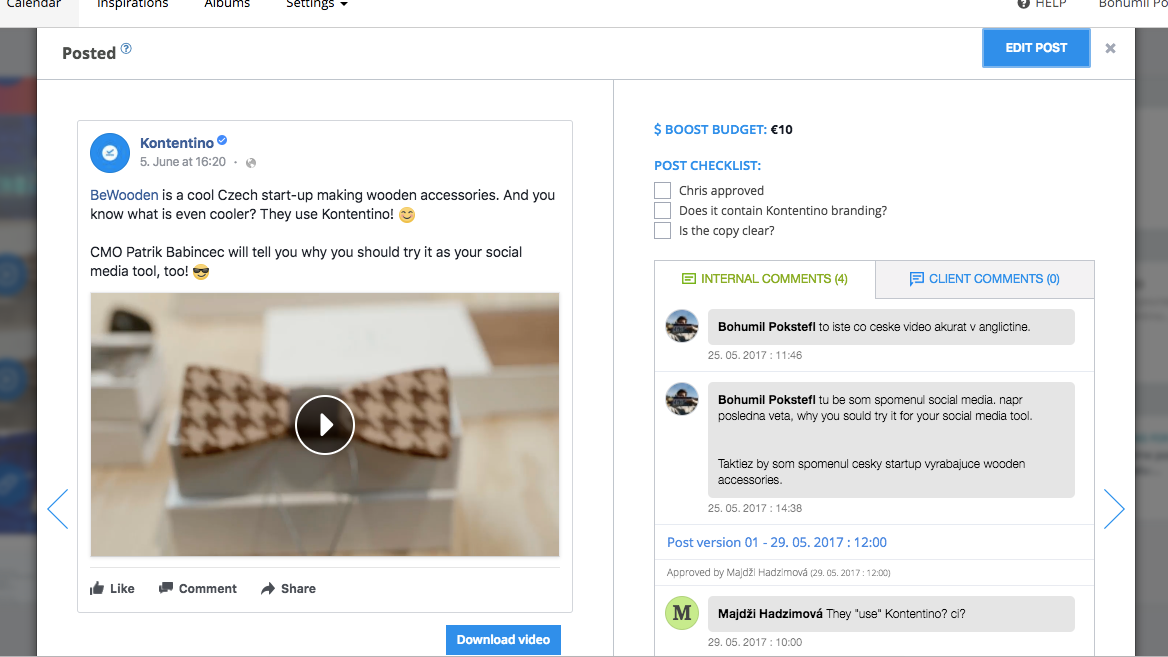The height and width of the screenshot is (657, 1168).
Task: Click the Boost Budget label
Action: (711, 130)
